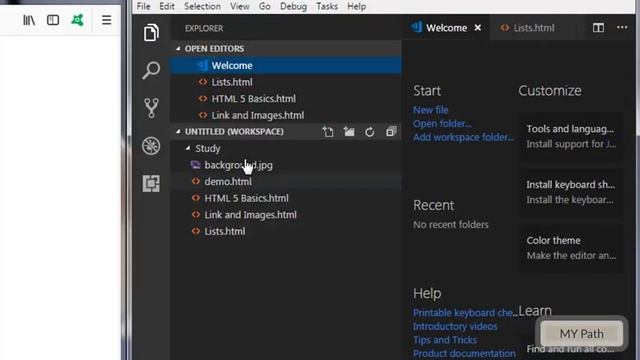Open the Extensions view in activity bar
The height and width of the screenshot is (360, 640).
tap(151, 183)
